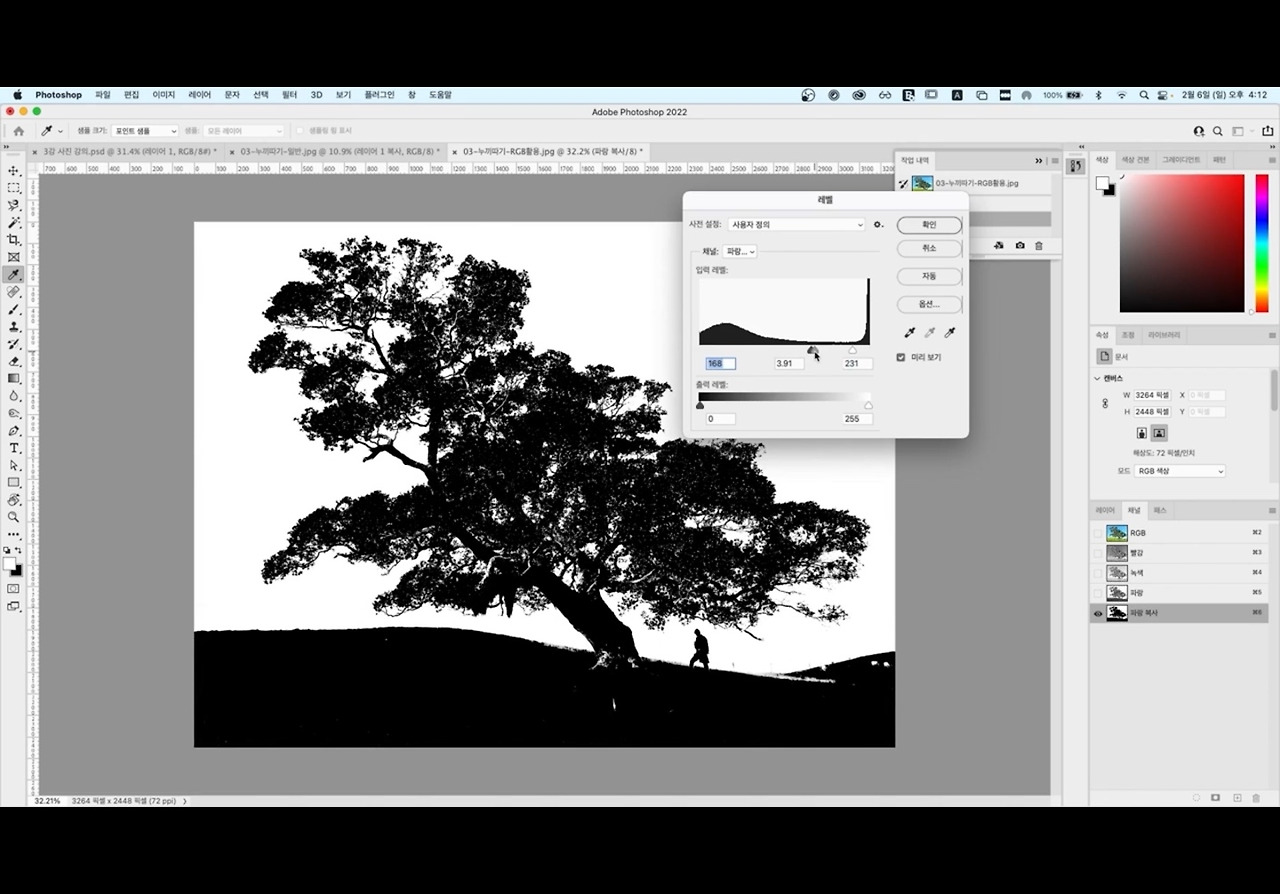Pick the black point eyedropper in Levels
The height and width of the screenshot is (894, 1280).
tap(910, 332)
